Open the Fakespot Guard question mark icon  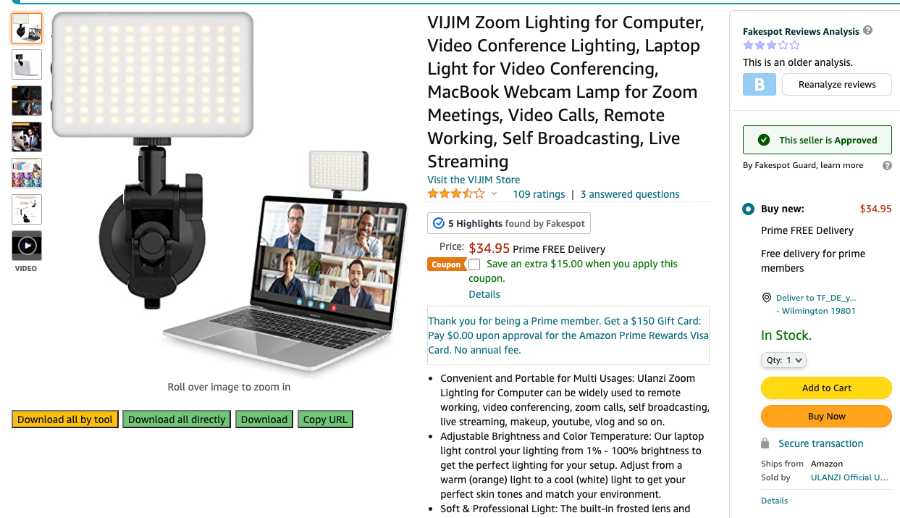coord(887,165)
